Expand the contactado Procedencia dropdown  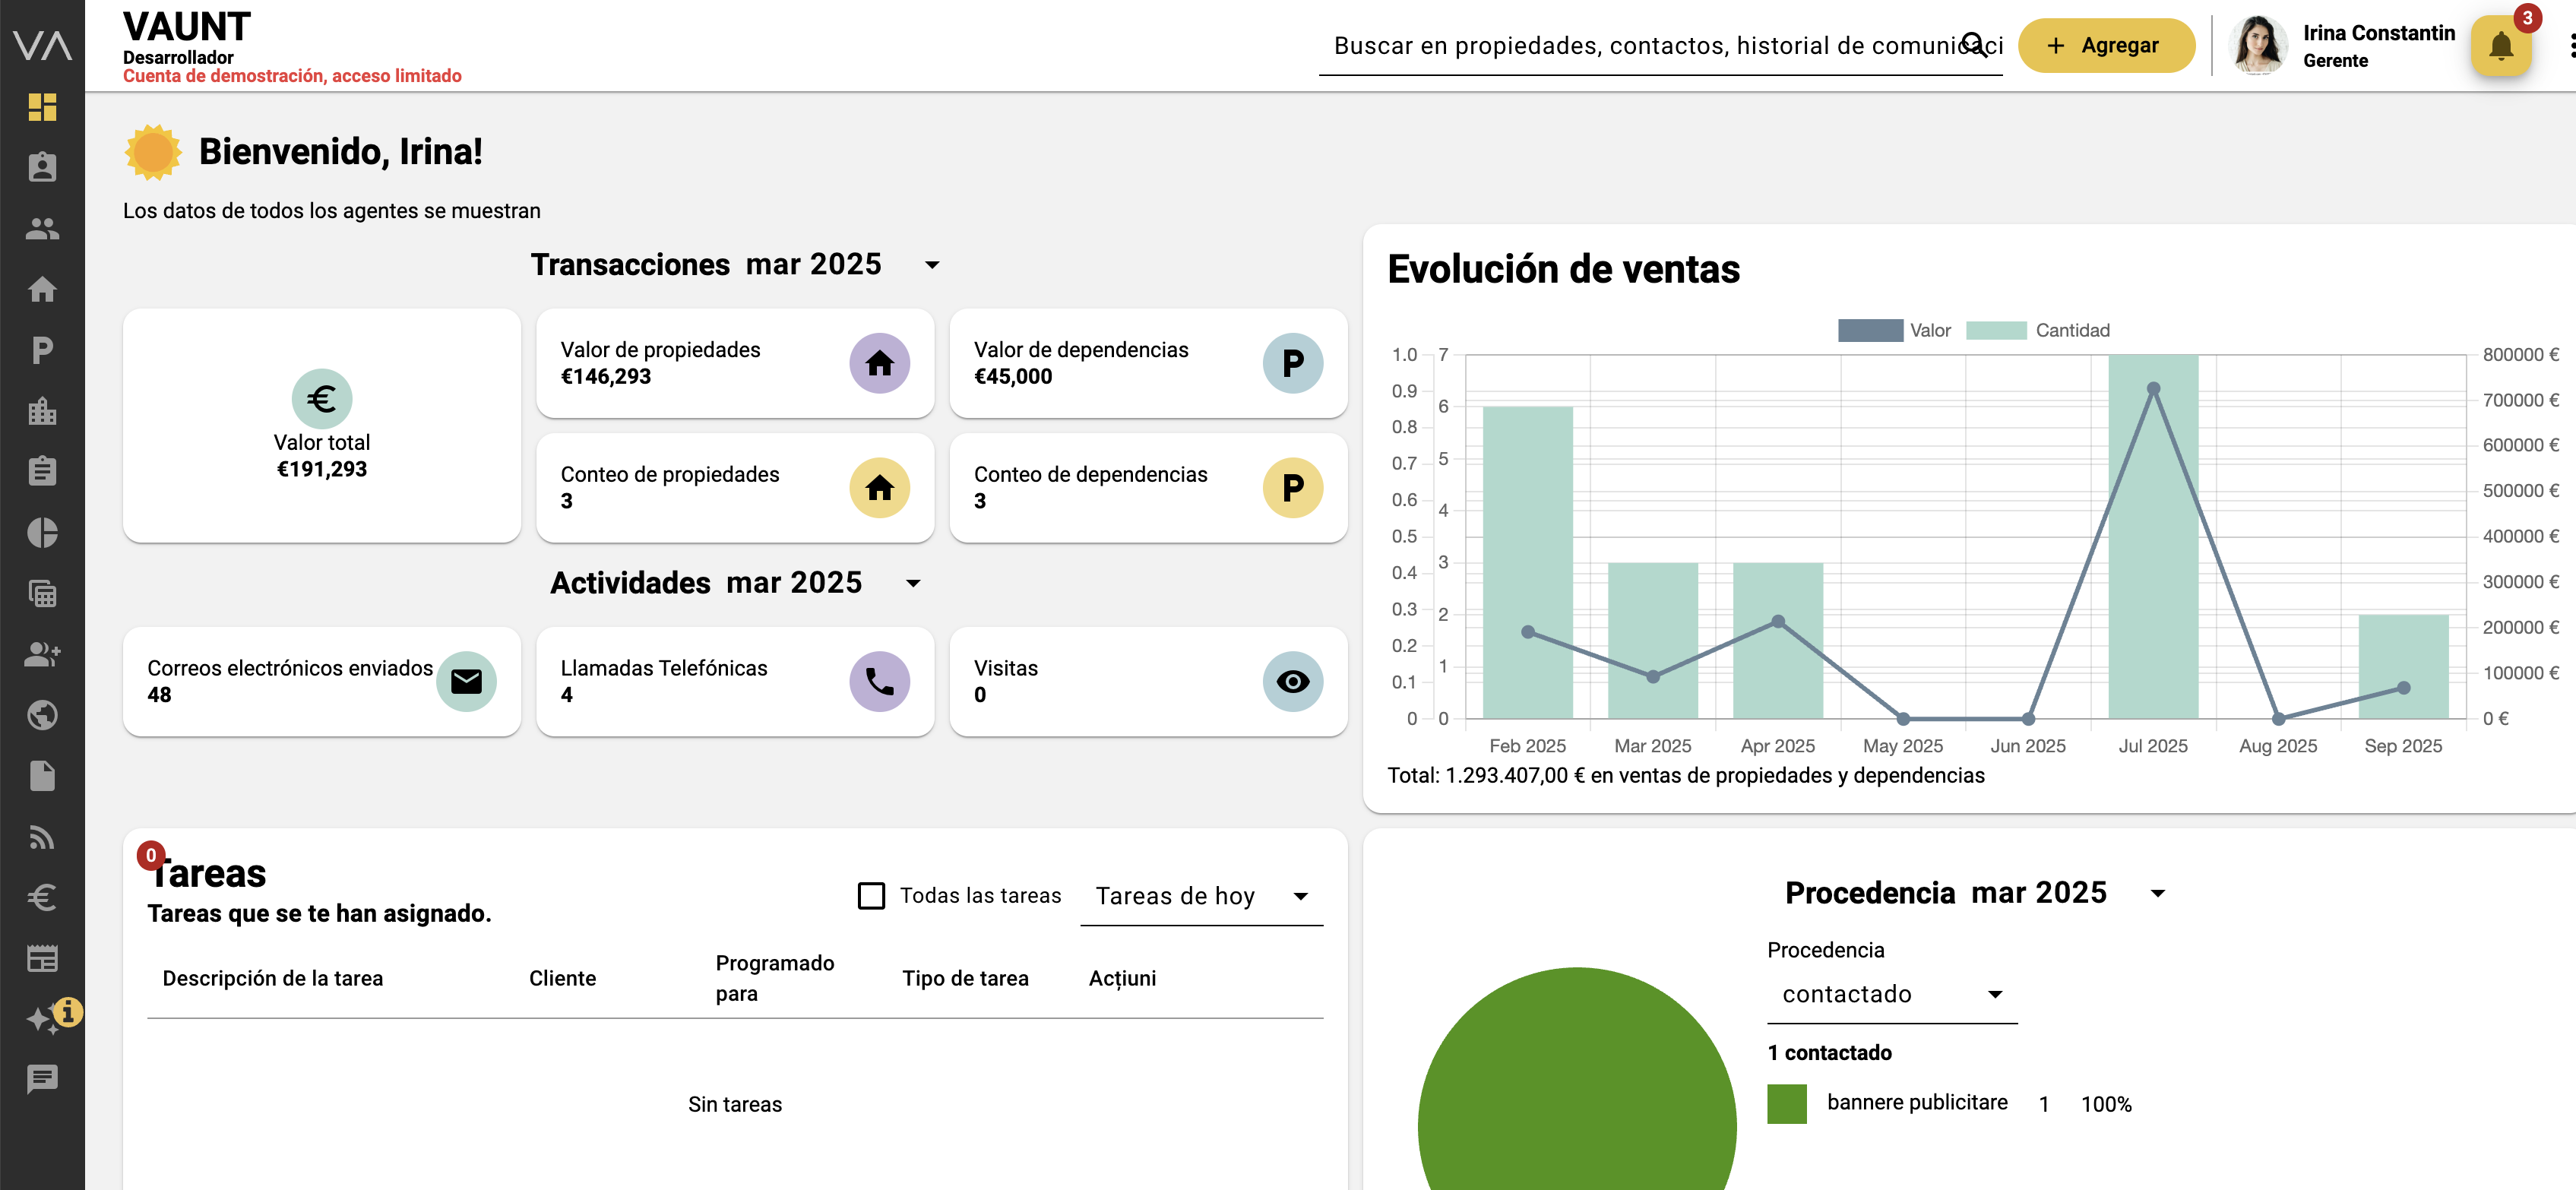pos(1891,994)
